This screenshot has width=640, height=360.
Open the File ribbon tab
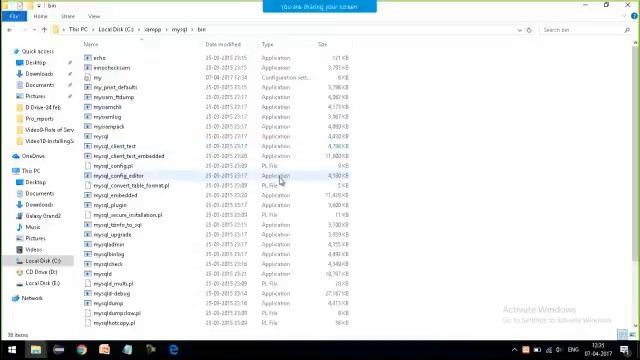[x=14, y=16]
